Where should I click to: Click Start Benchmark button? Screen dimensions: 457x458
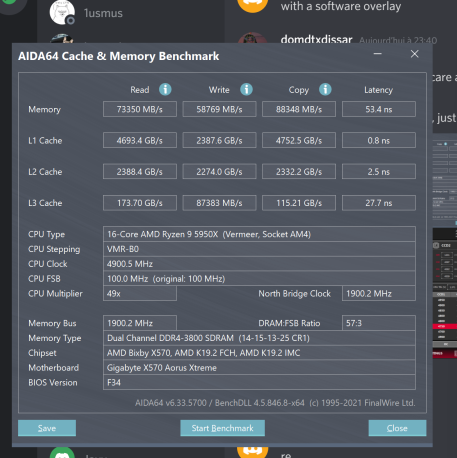[x=222, y=428]
